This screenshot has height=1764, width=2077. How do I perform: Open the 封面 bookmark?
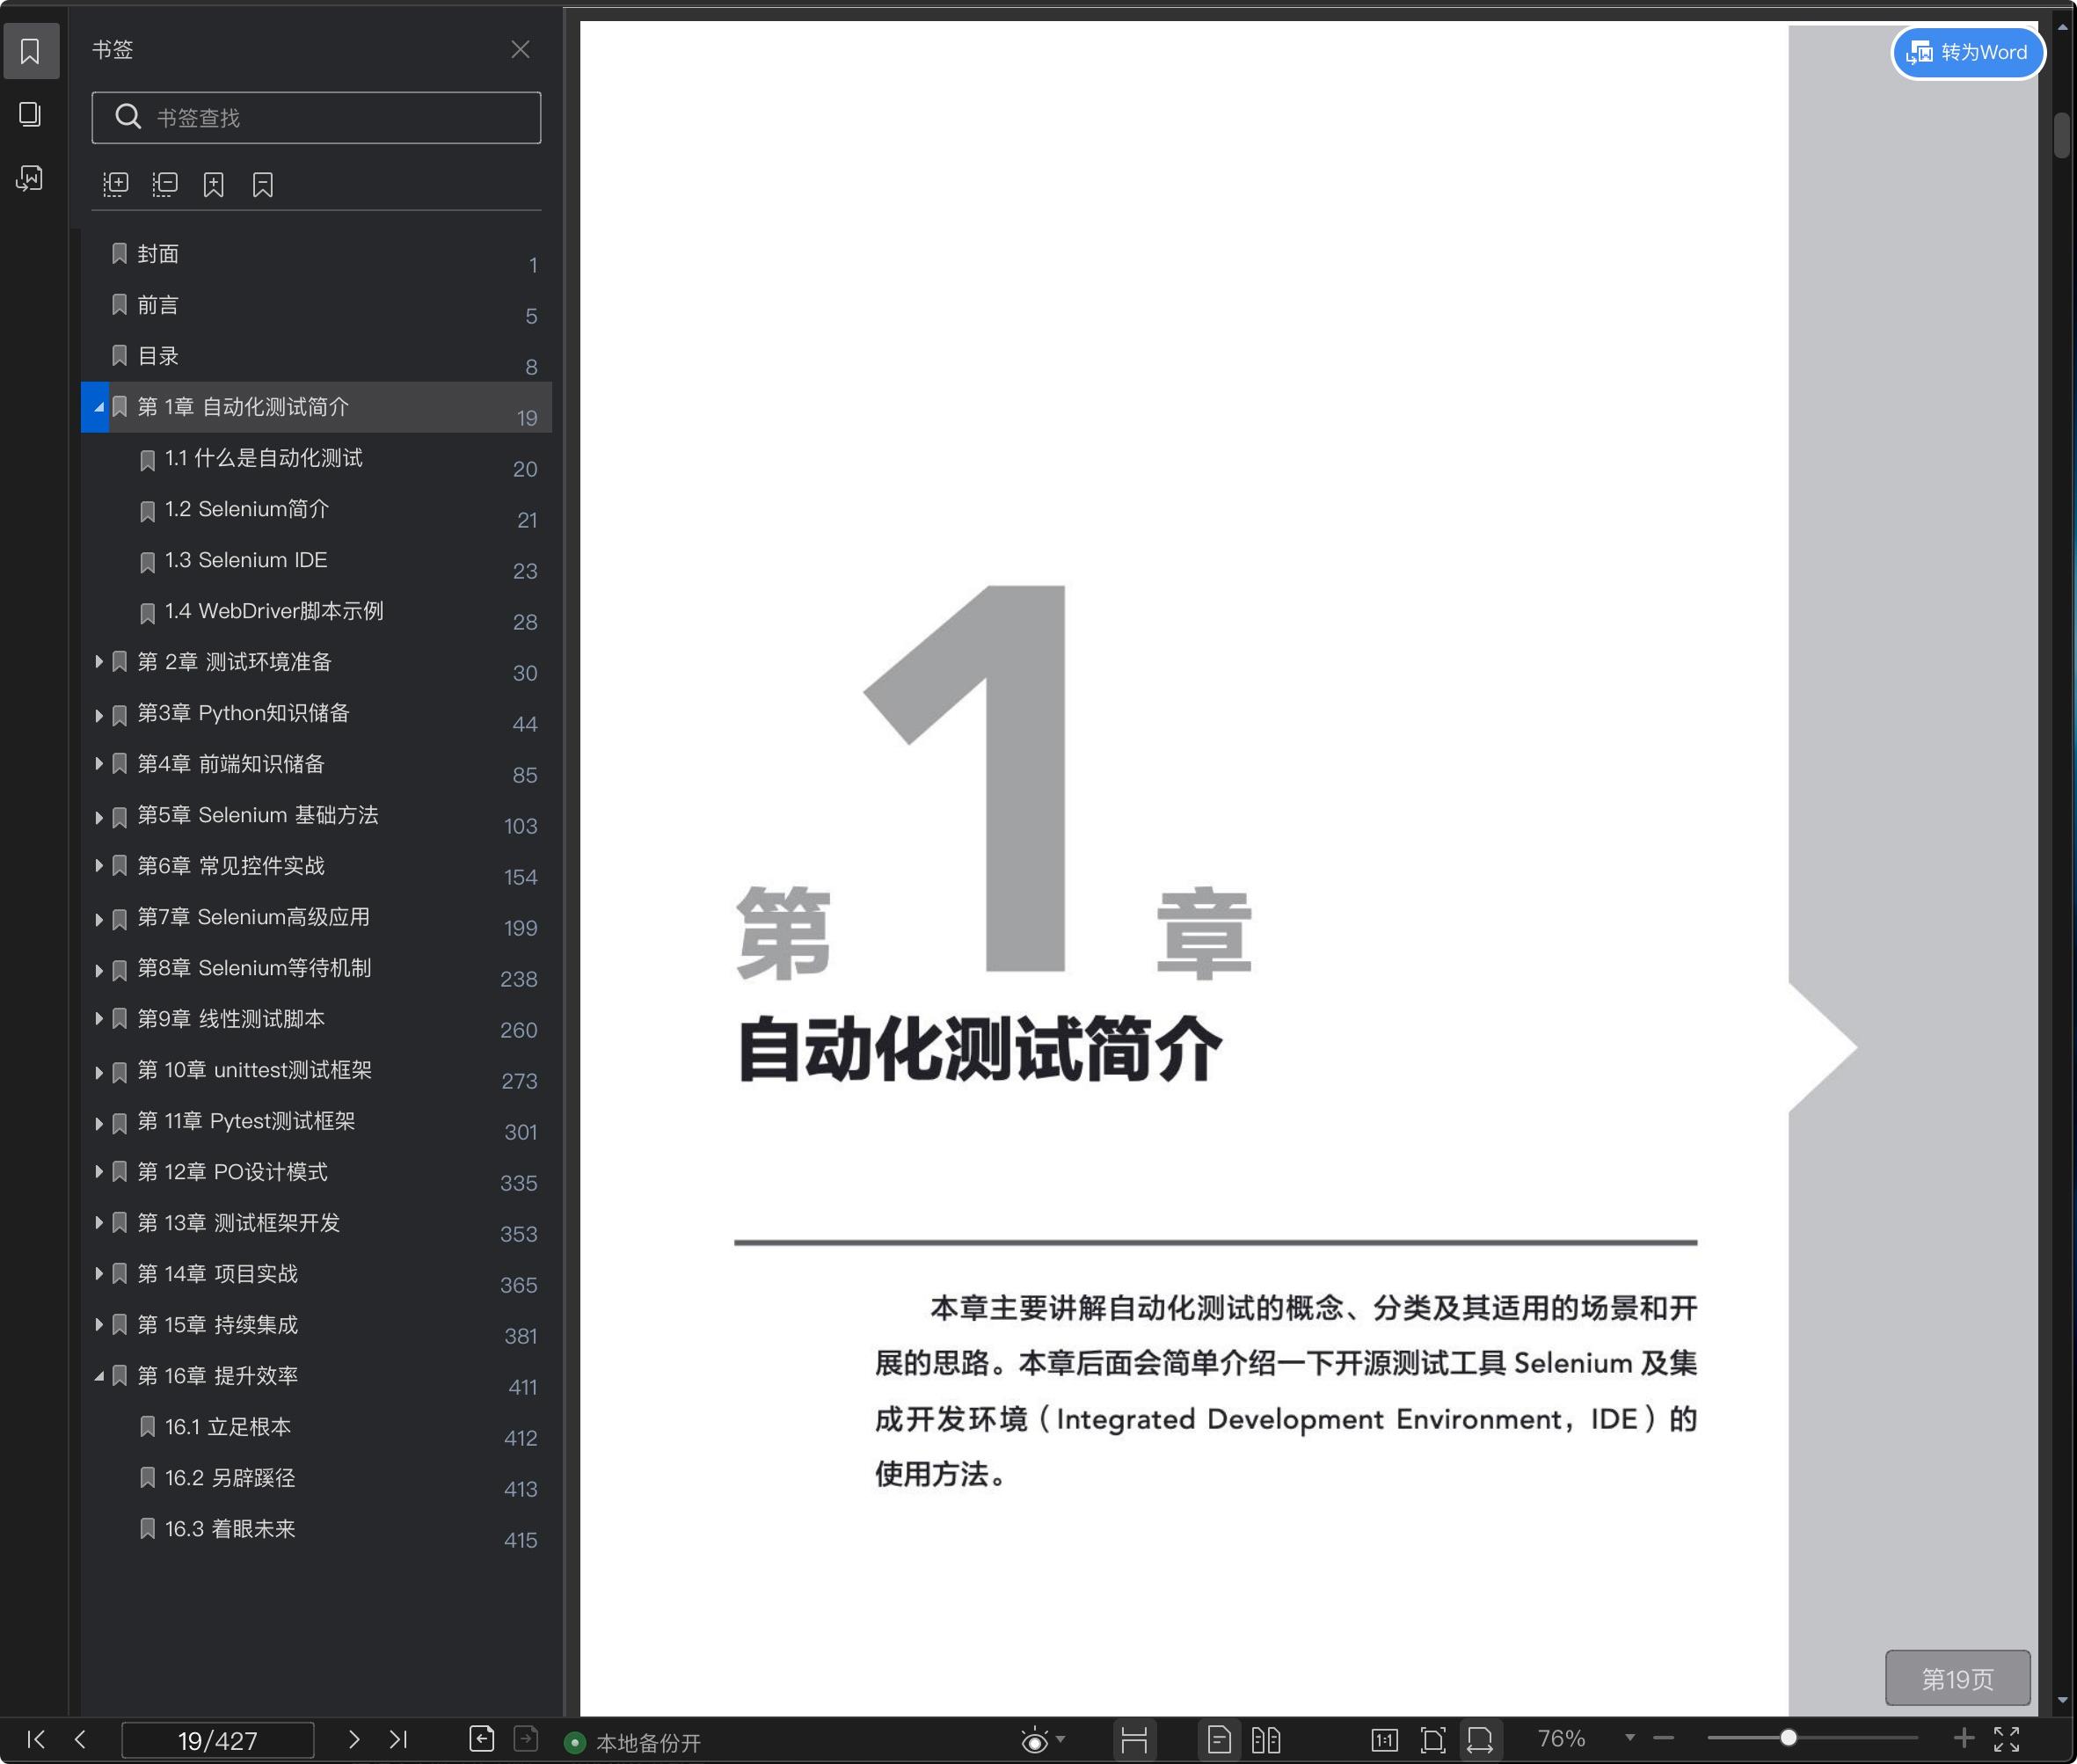pyautogui.click(x=316, y=254)
